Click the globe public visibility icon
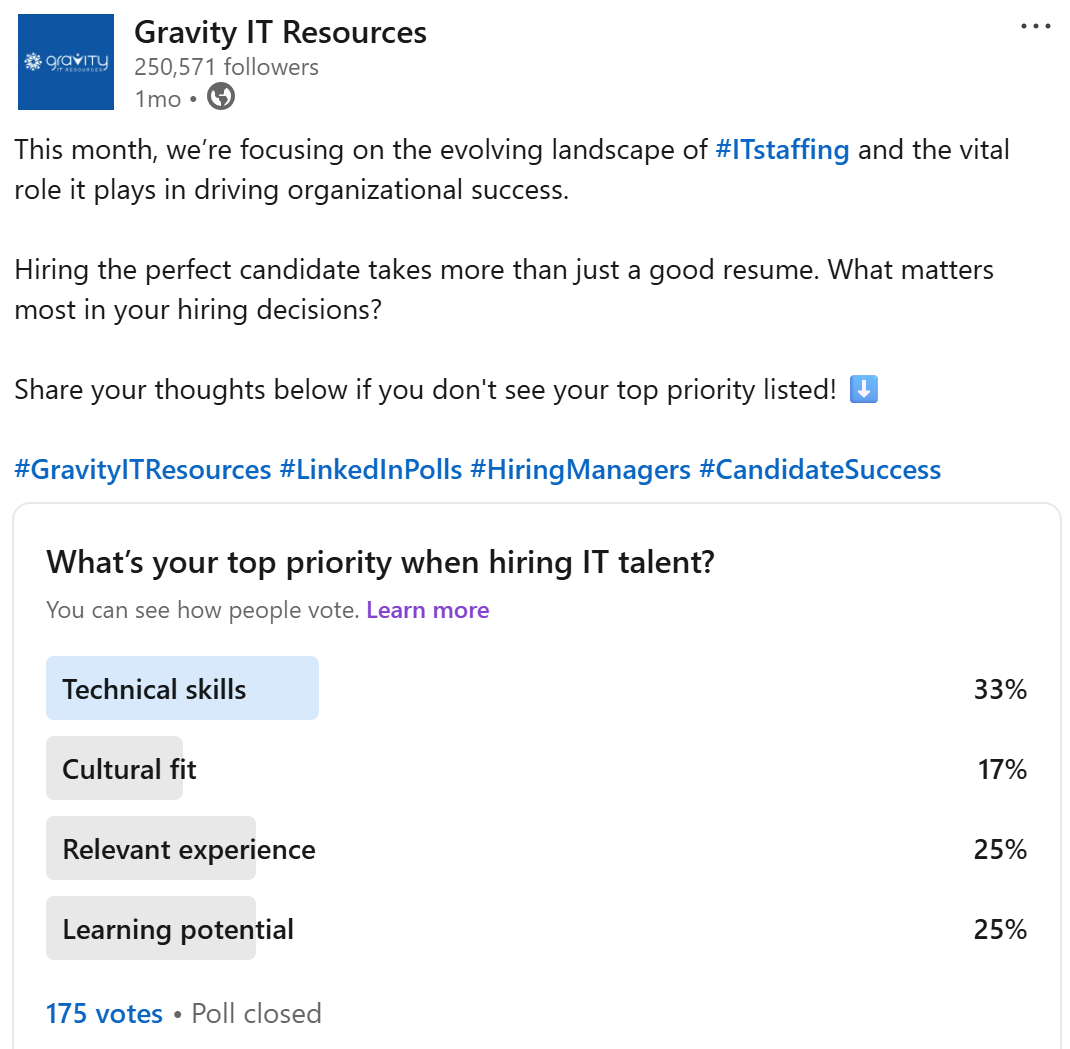Viewport: 1070px width, 1049px height. point(220,96)
